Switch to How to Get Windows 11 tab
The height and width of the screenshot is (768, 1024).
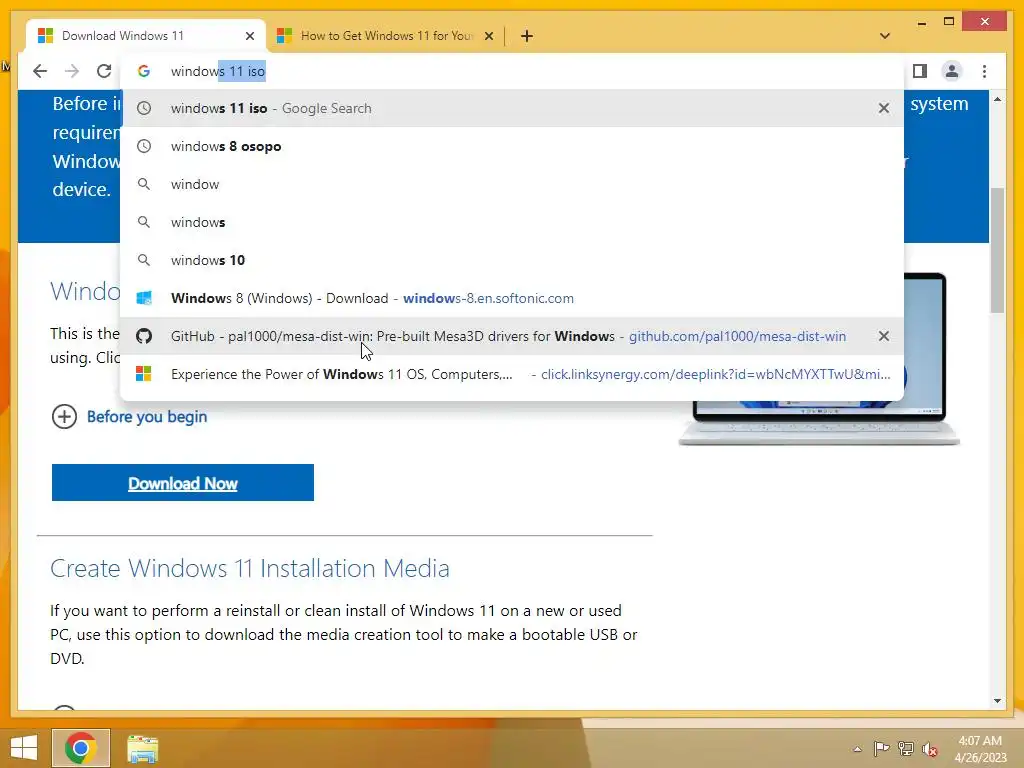point(385,36)
